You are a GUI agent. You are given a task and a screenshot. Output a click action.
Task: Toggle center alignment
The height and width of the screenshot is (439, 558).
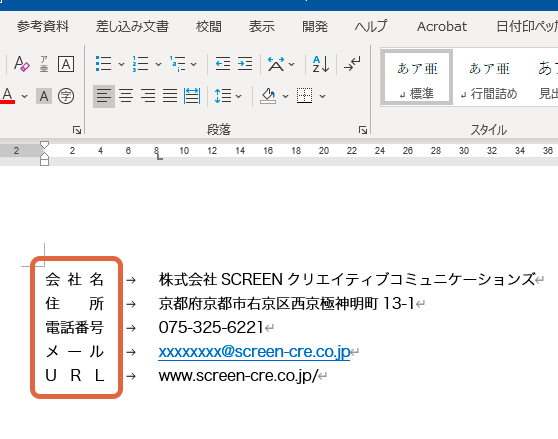pyautogui.click(x=126, y=96)
